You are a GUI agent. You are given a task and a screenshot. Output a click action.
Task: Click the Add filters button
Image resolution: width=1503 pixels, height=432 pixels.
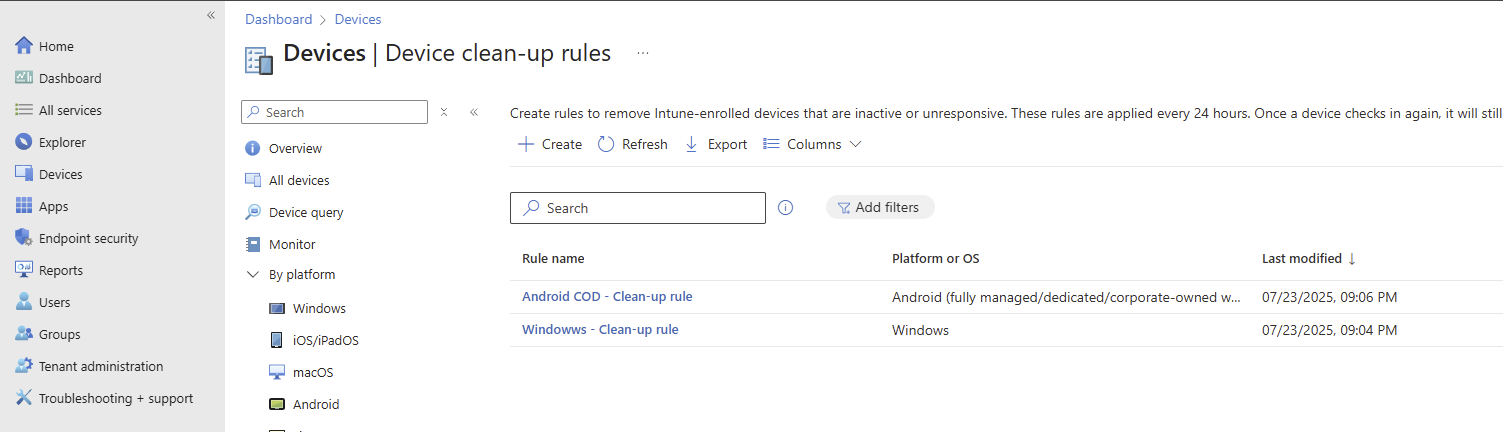coord(880,207)
